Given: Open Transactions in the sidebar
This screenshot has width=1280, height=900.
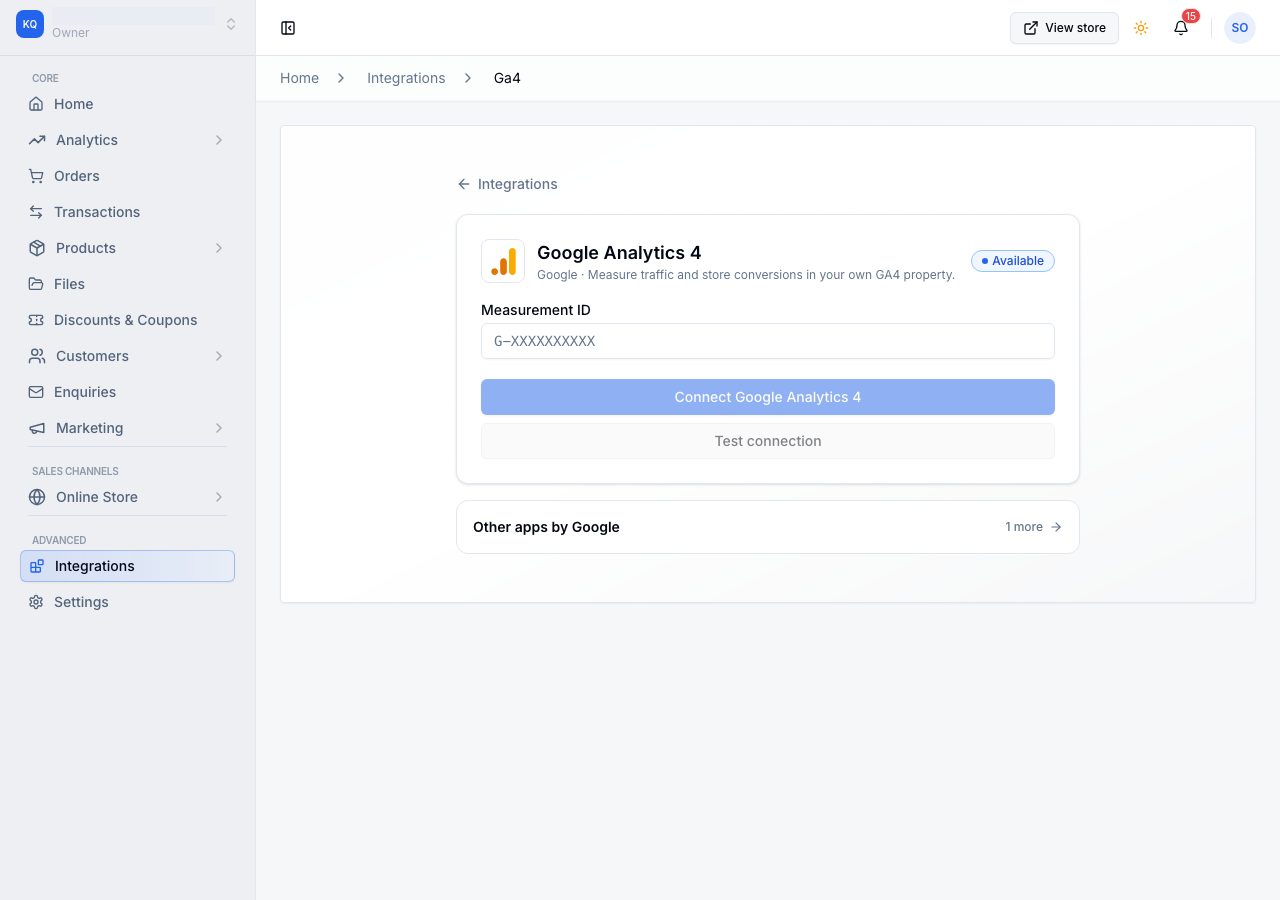Looking at the screenshot, I should pos(127,212).
